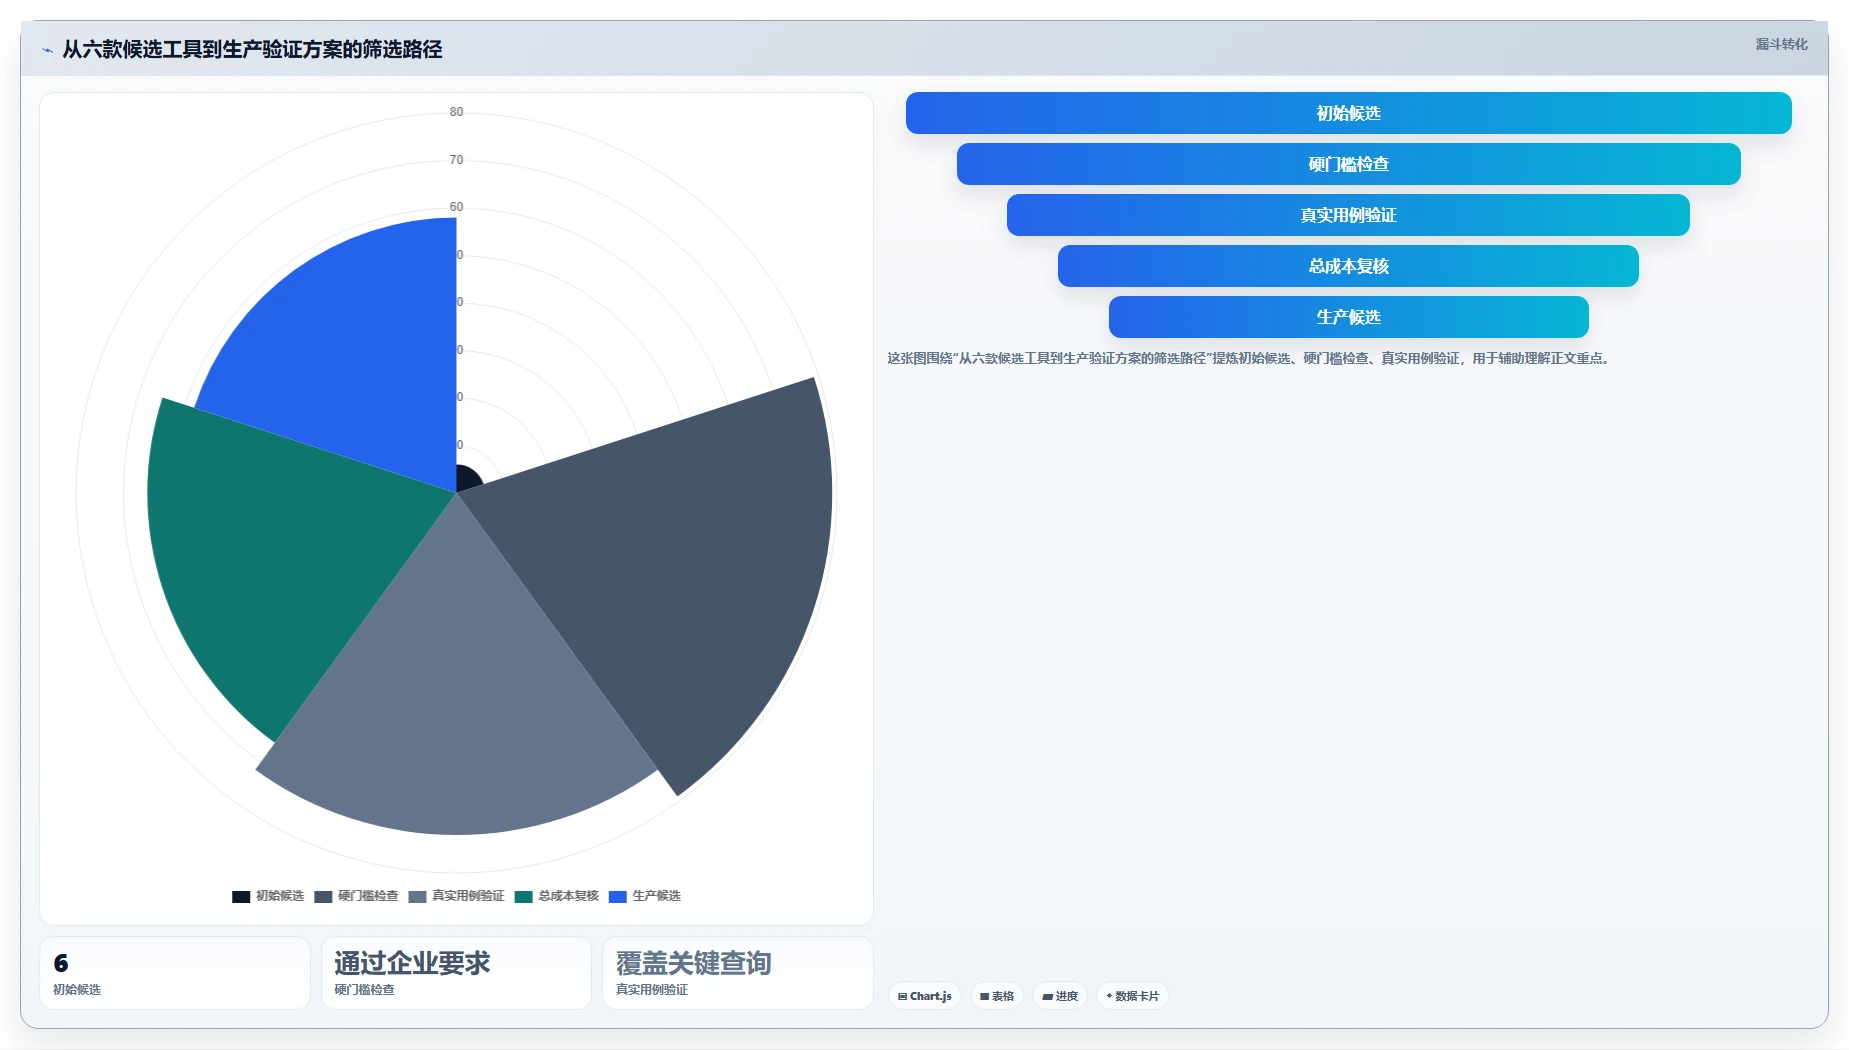This screenshot has width=1849, height=1050.
Task: Click the chart title 从六款候选工具到生产验证方案的筛选路径
Action: (x=252, y=49)
